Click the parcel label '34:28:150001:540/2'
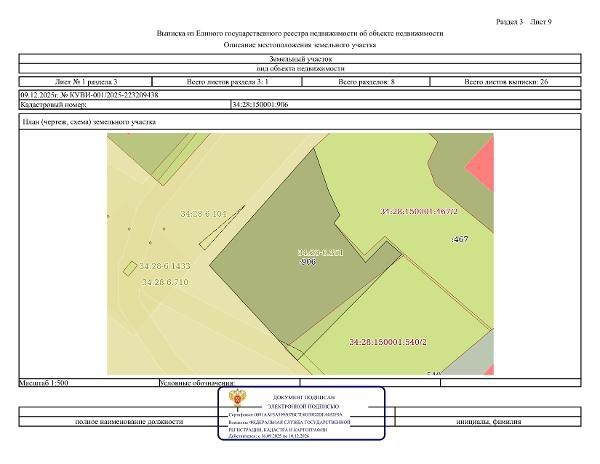Viewport: 600px width, 464px height. click(x=388, y=342)
